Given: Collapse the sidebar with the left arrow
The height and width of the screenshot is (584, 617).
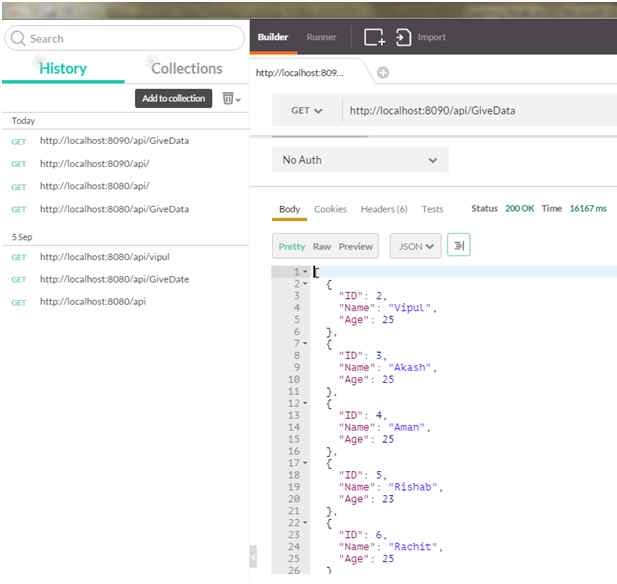Looking at the screenshot, I should click(x=253, y=556).
